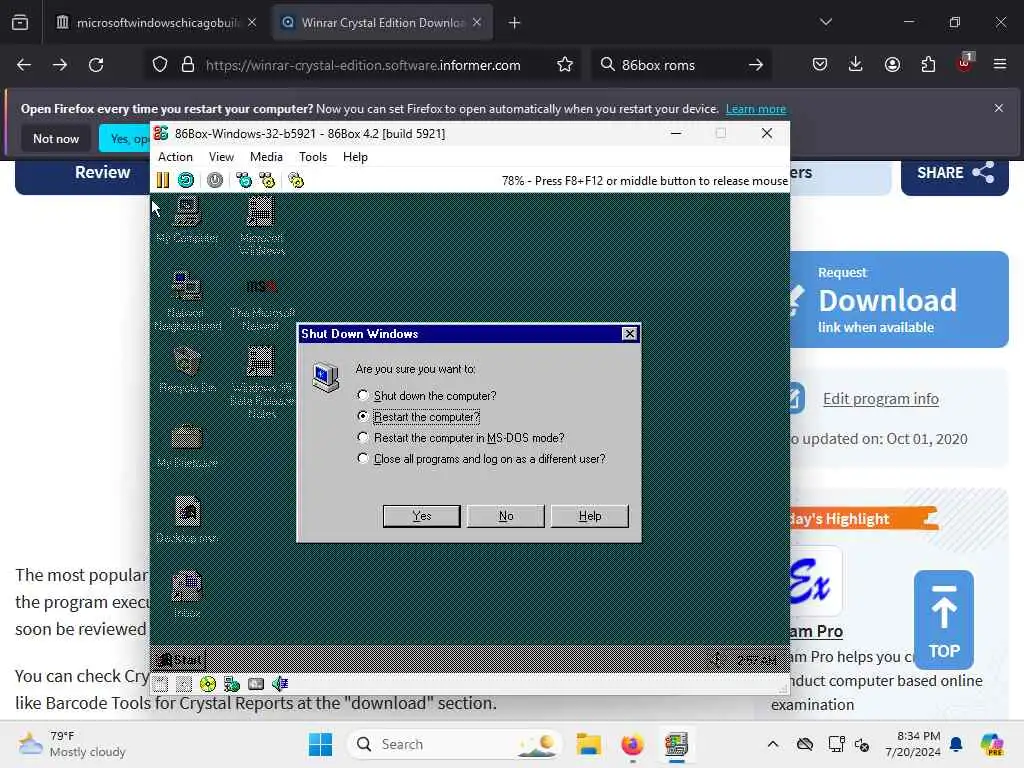Click Edit program info link

pyautogui.click(x=880, y=398)
